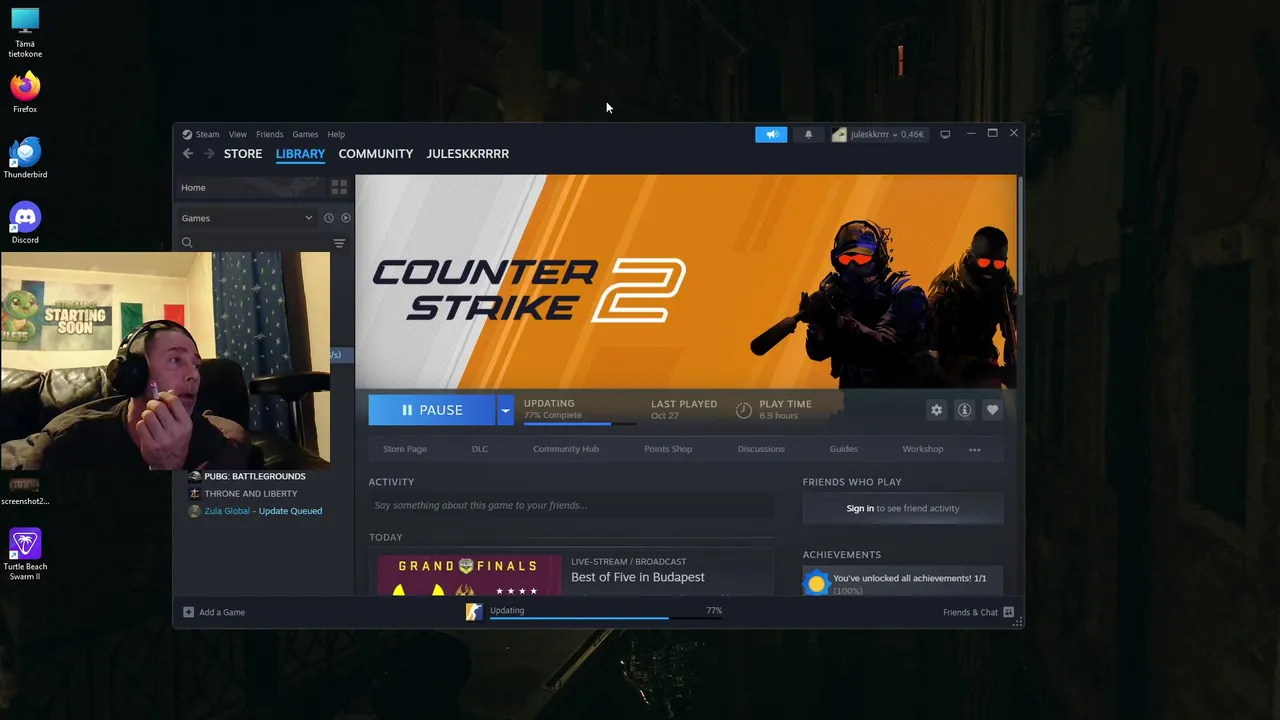The height and width of the screenshot is (720, 1280).
Task: Open the Guides link
Action: [x=843, y=449]
